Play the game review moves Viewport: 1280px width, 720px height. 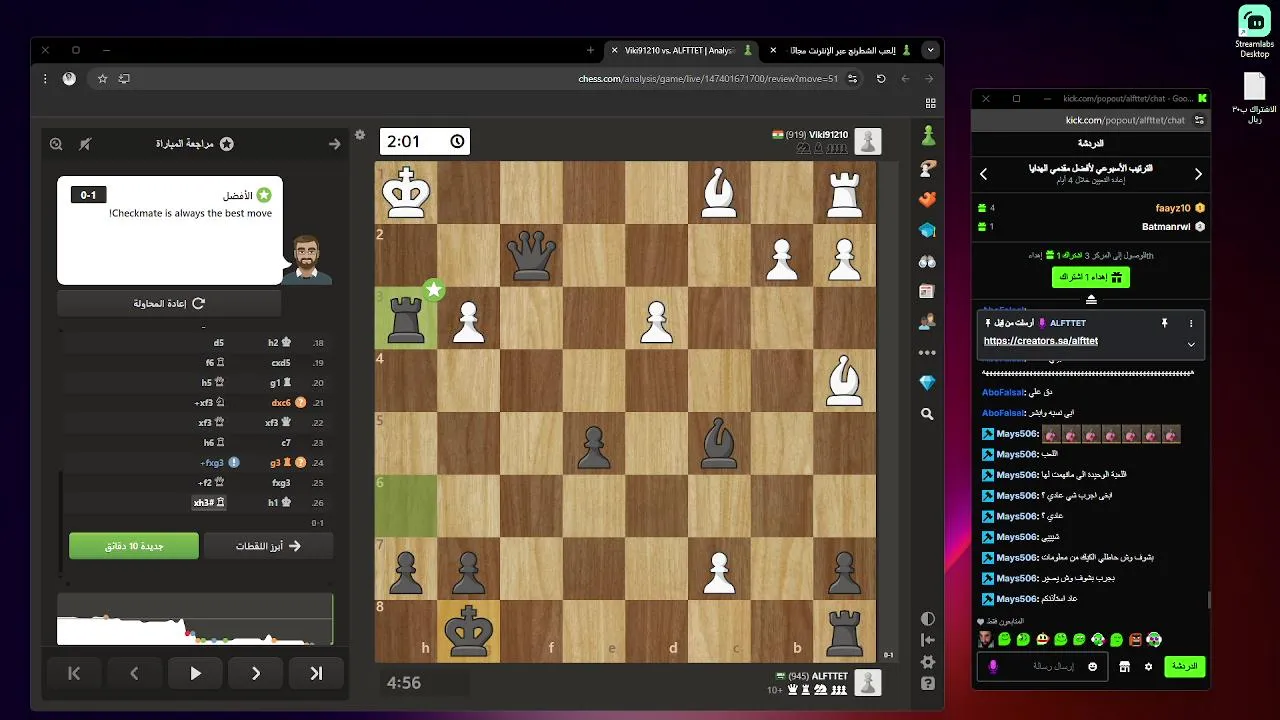click(195, 673)
